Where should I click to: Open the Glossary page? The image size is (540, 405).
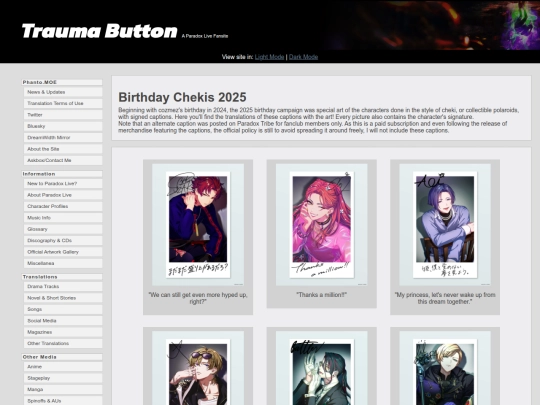pyautogui.click(x=63, y=229)
